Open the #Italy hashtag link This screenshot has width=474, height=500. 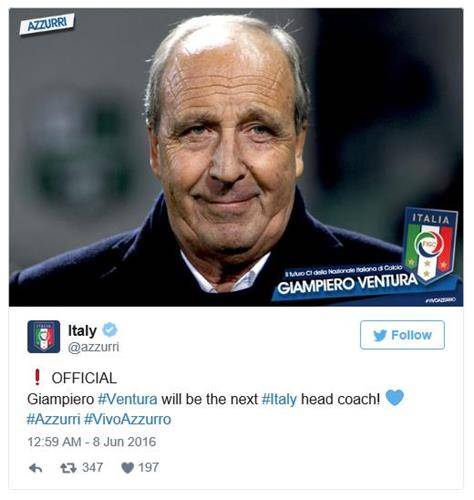[x=279, y=399]
